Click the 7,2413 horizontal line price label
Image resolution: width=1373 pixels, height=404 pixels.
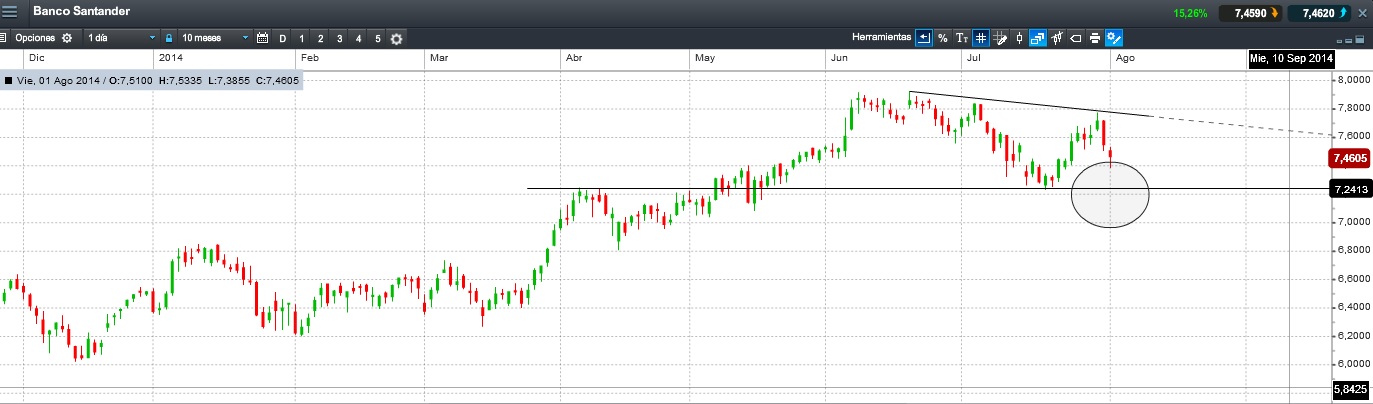[x=1350, y=189]
